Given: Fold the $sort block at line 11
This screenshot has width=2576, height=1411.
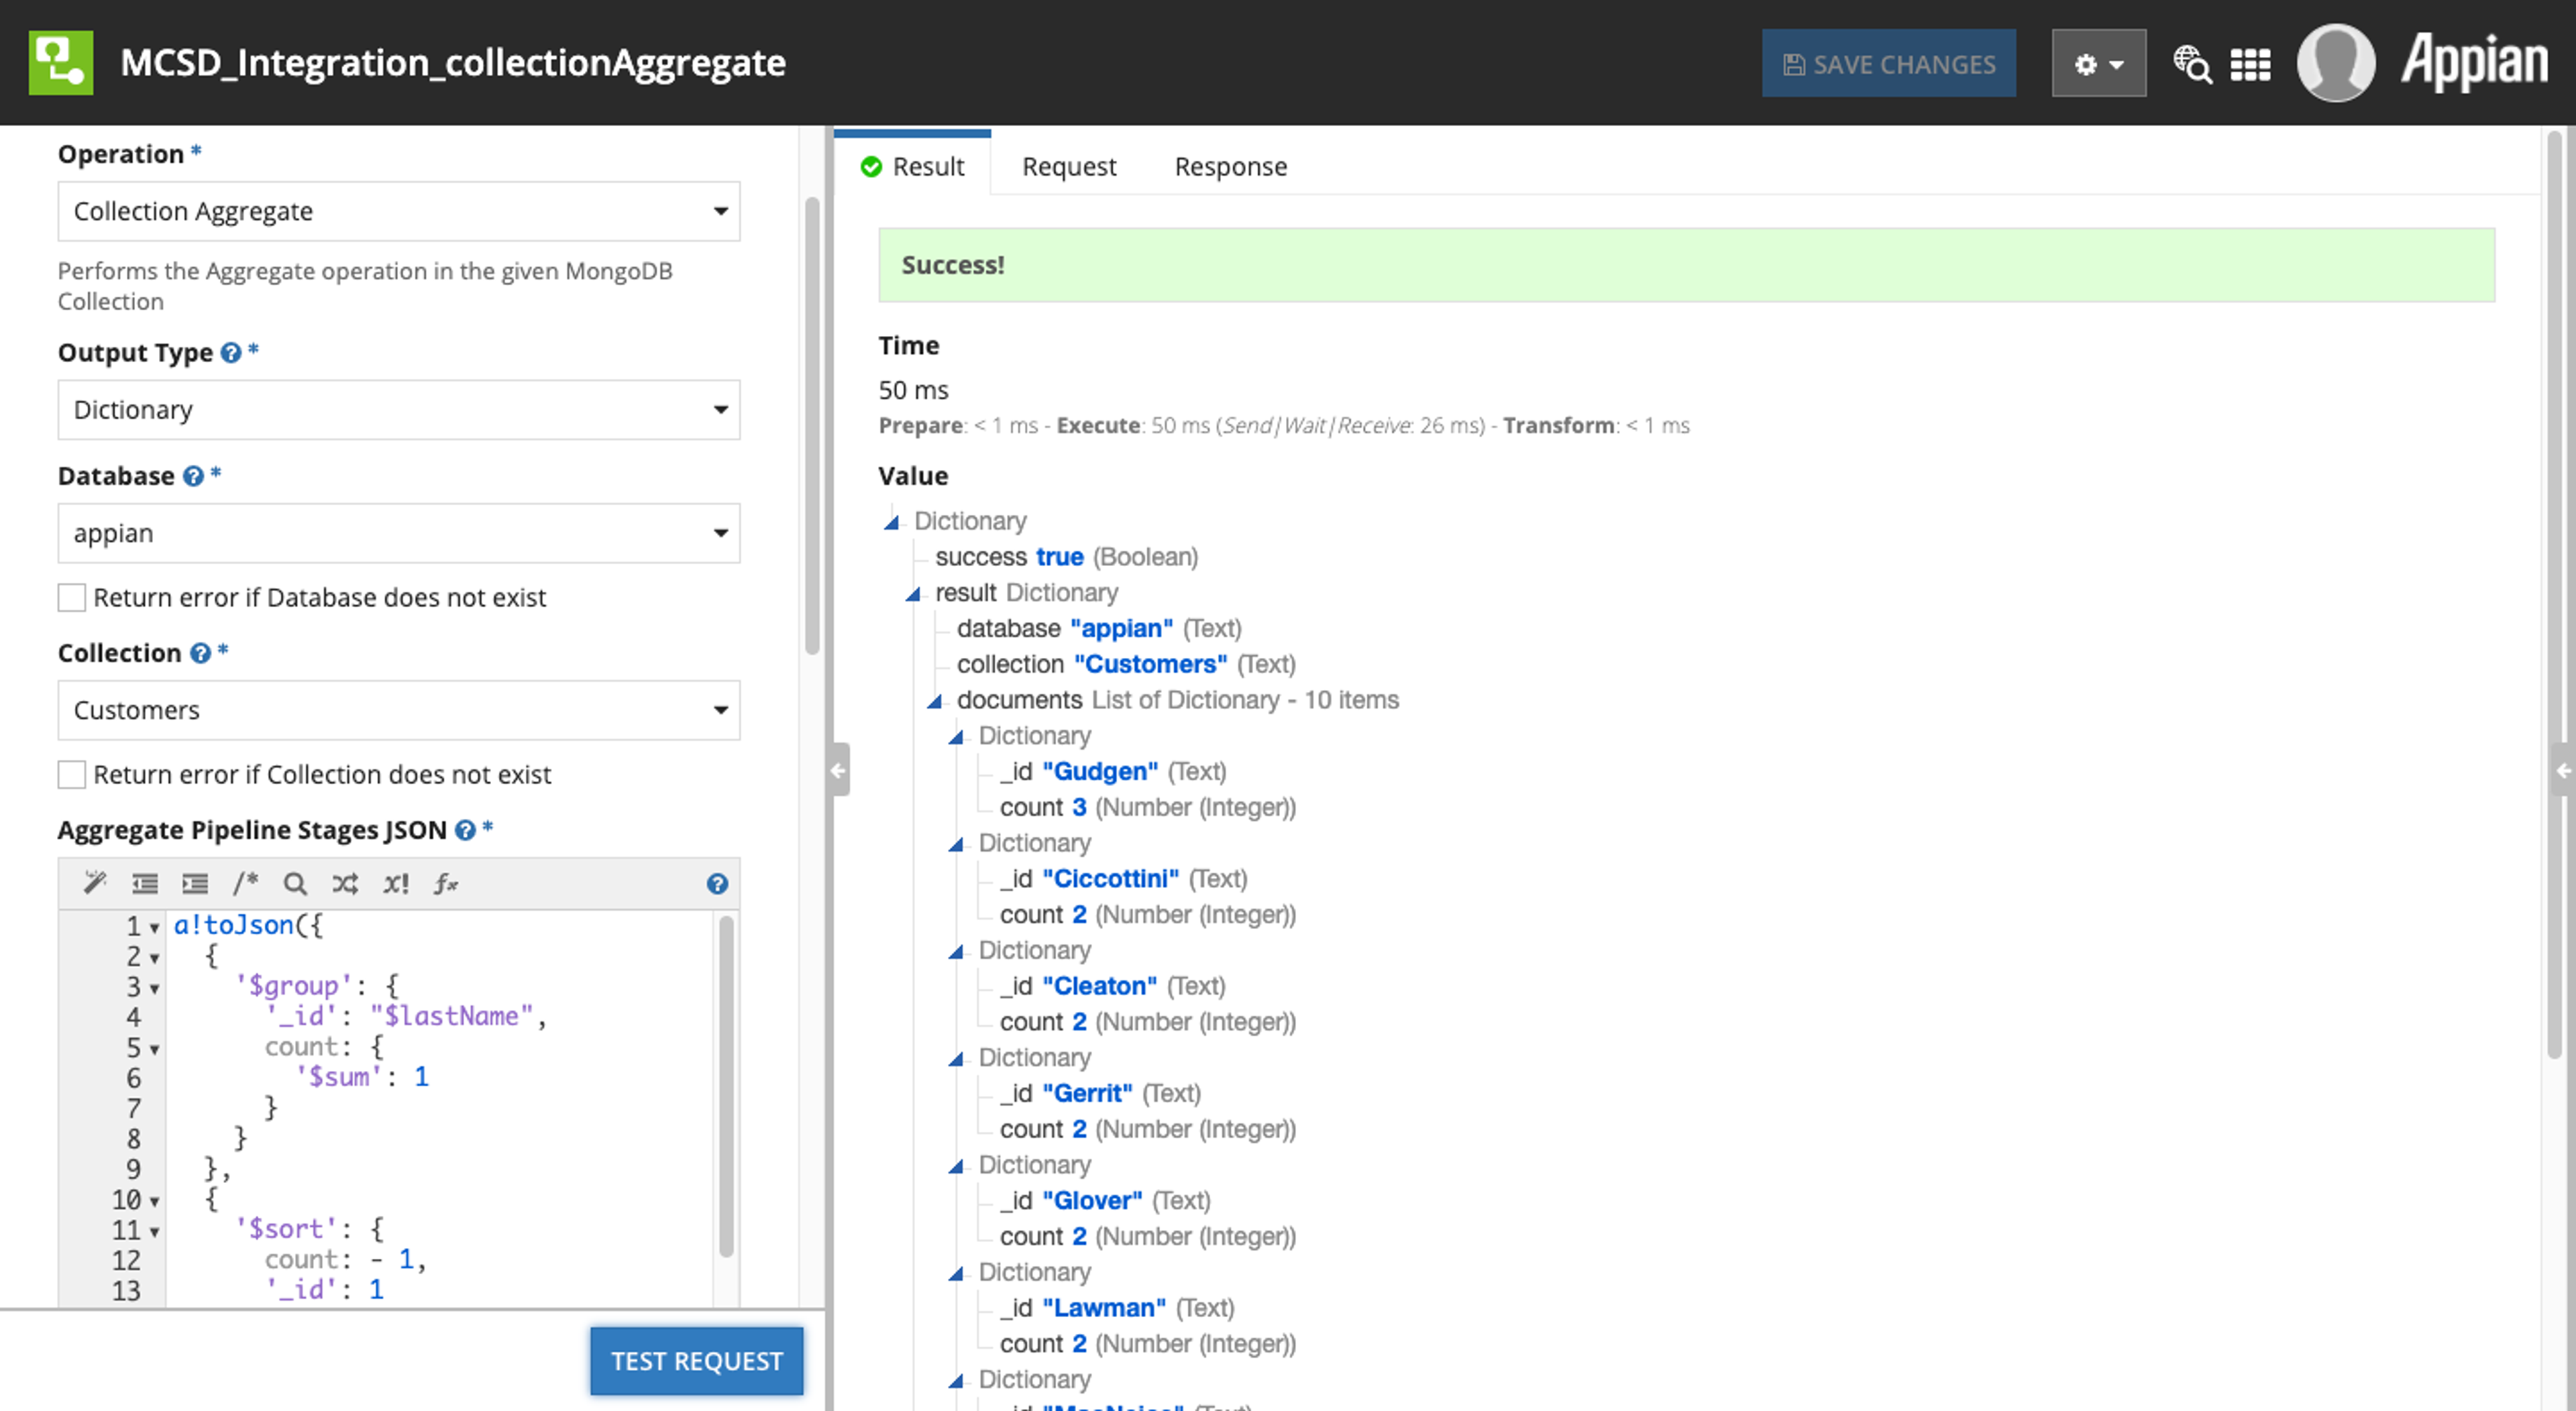Looking at the screenshot, I should (155, 1231).
